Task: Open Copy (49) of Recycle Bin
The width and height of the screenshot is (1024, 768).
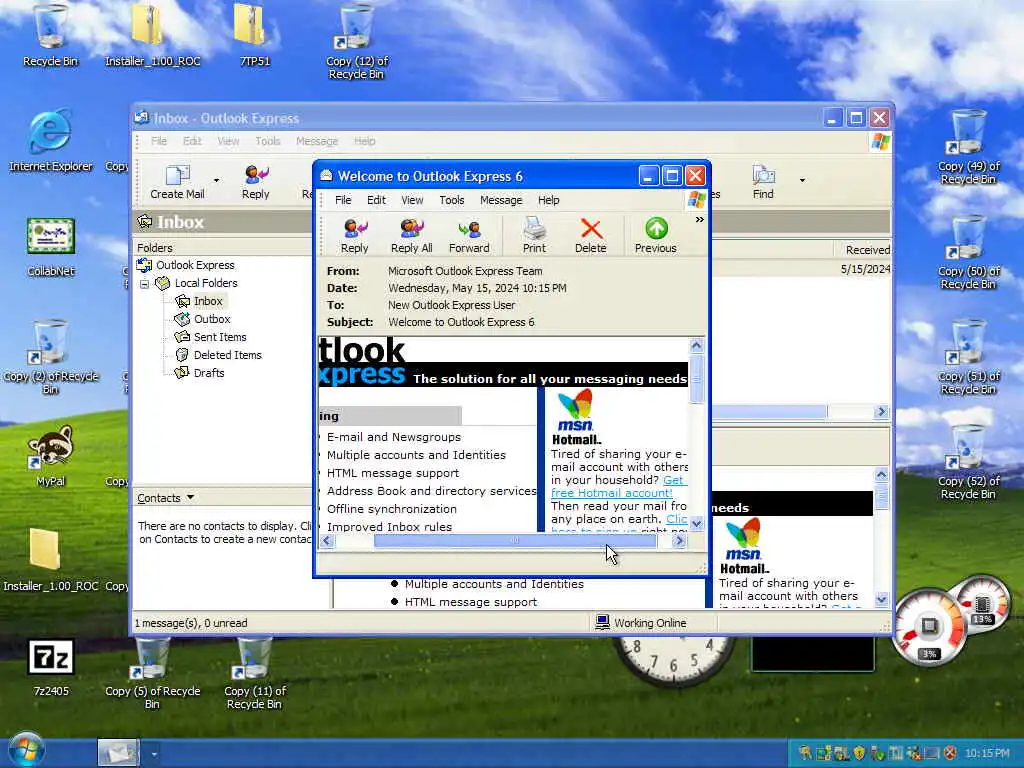Action: [968, 147]
